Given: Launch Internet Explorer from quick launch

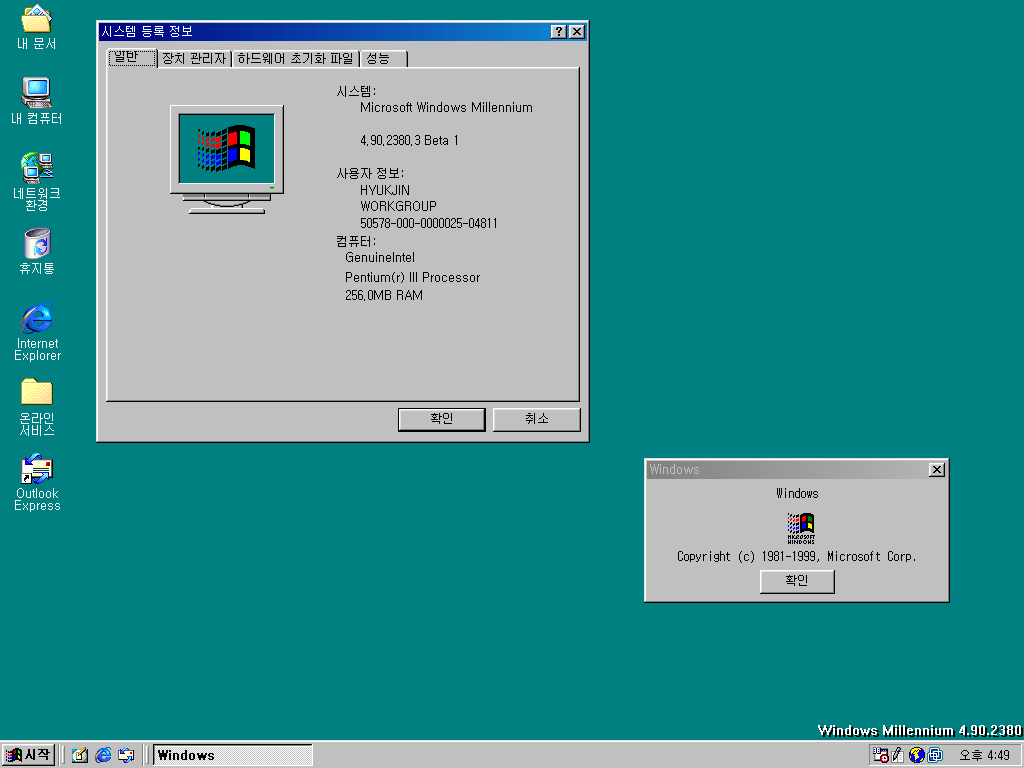Looking at the screenshot, I should pos(103,755).
